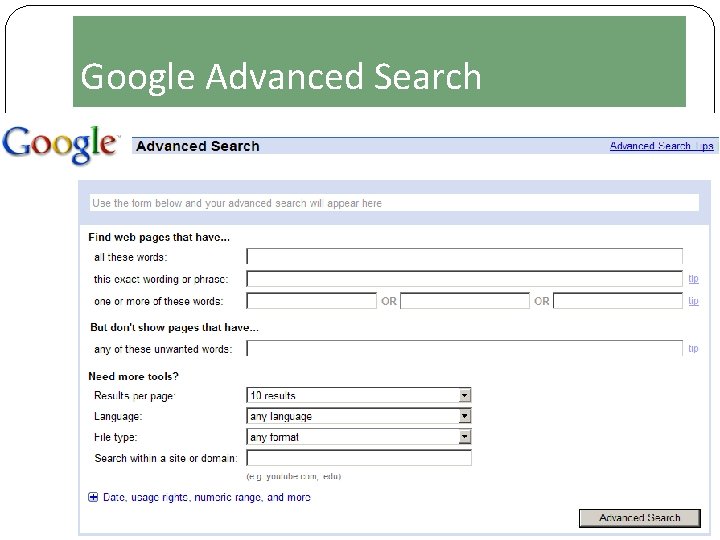
Task: Click the example text under domain field
Action: pyautogui.click(x=294, y=476)
